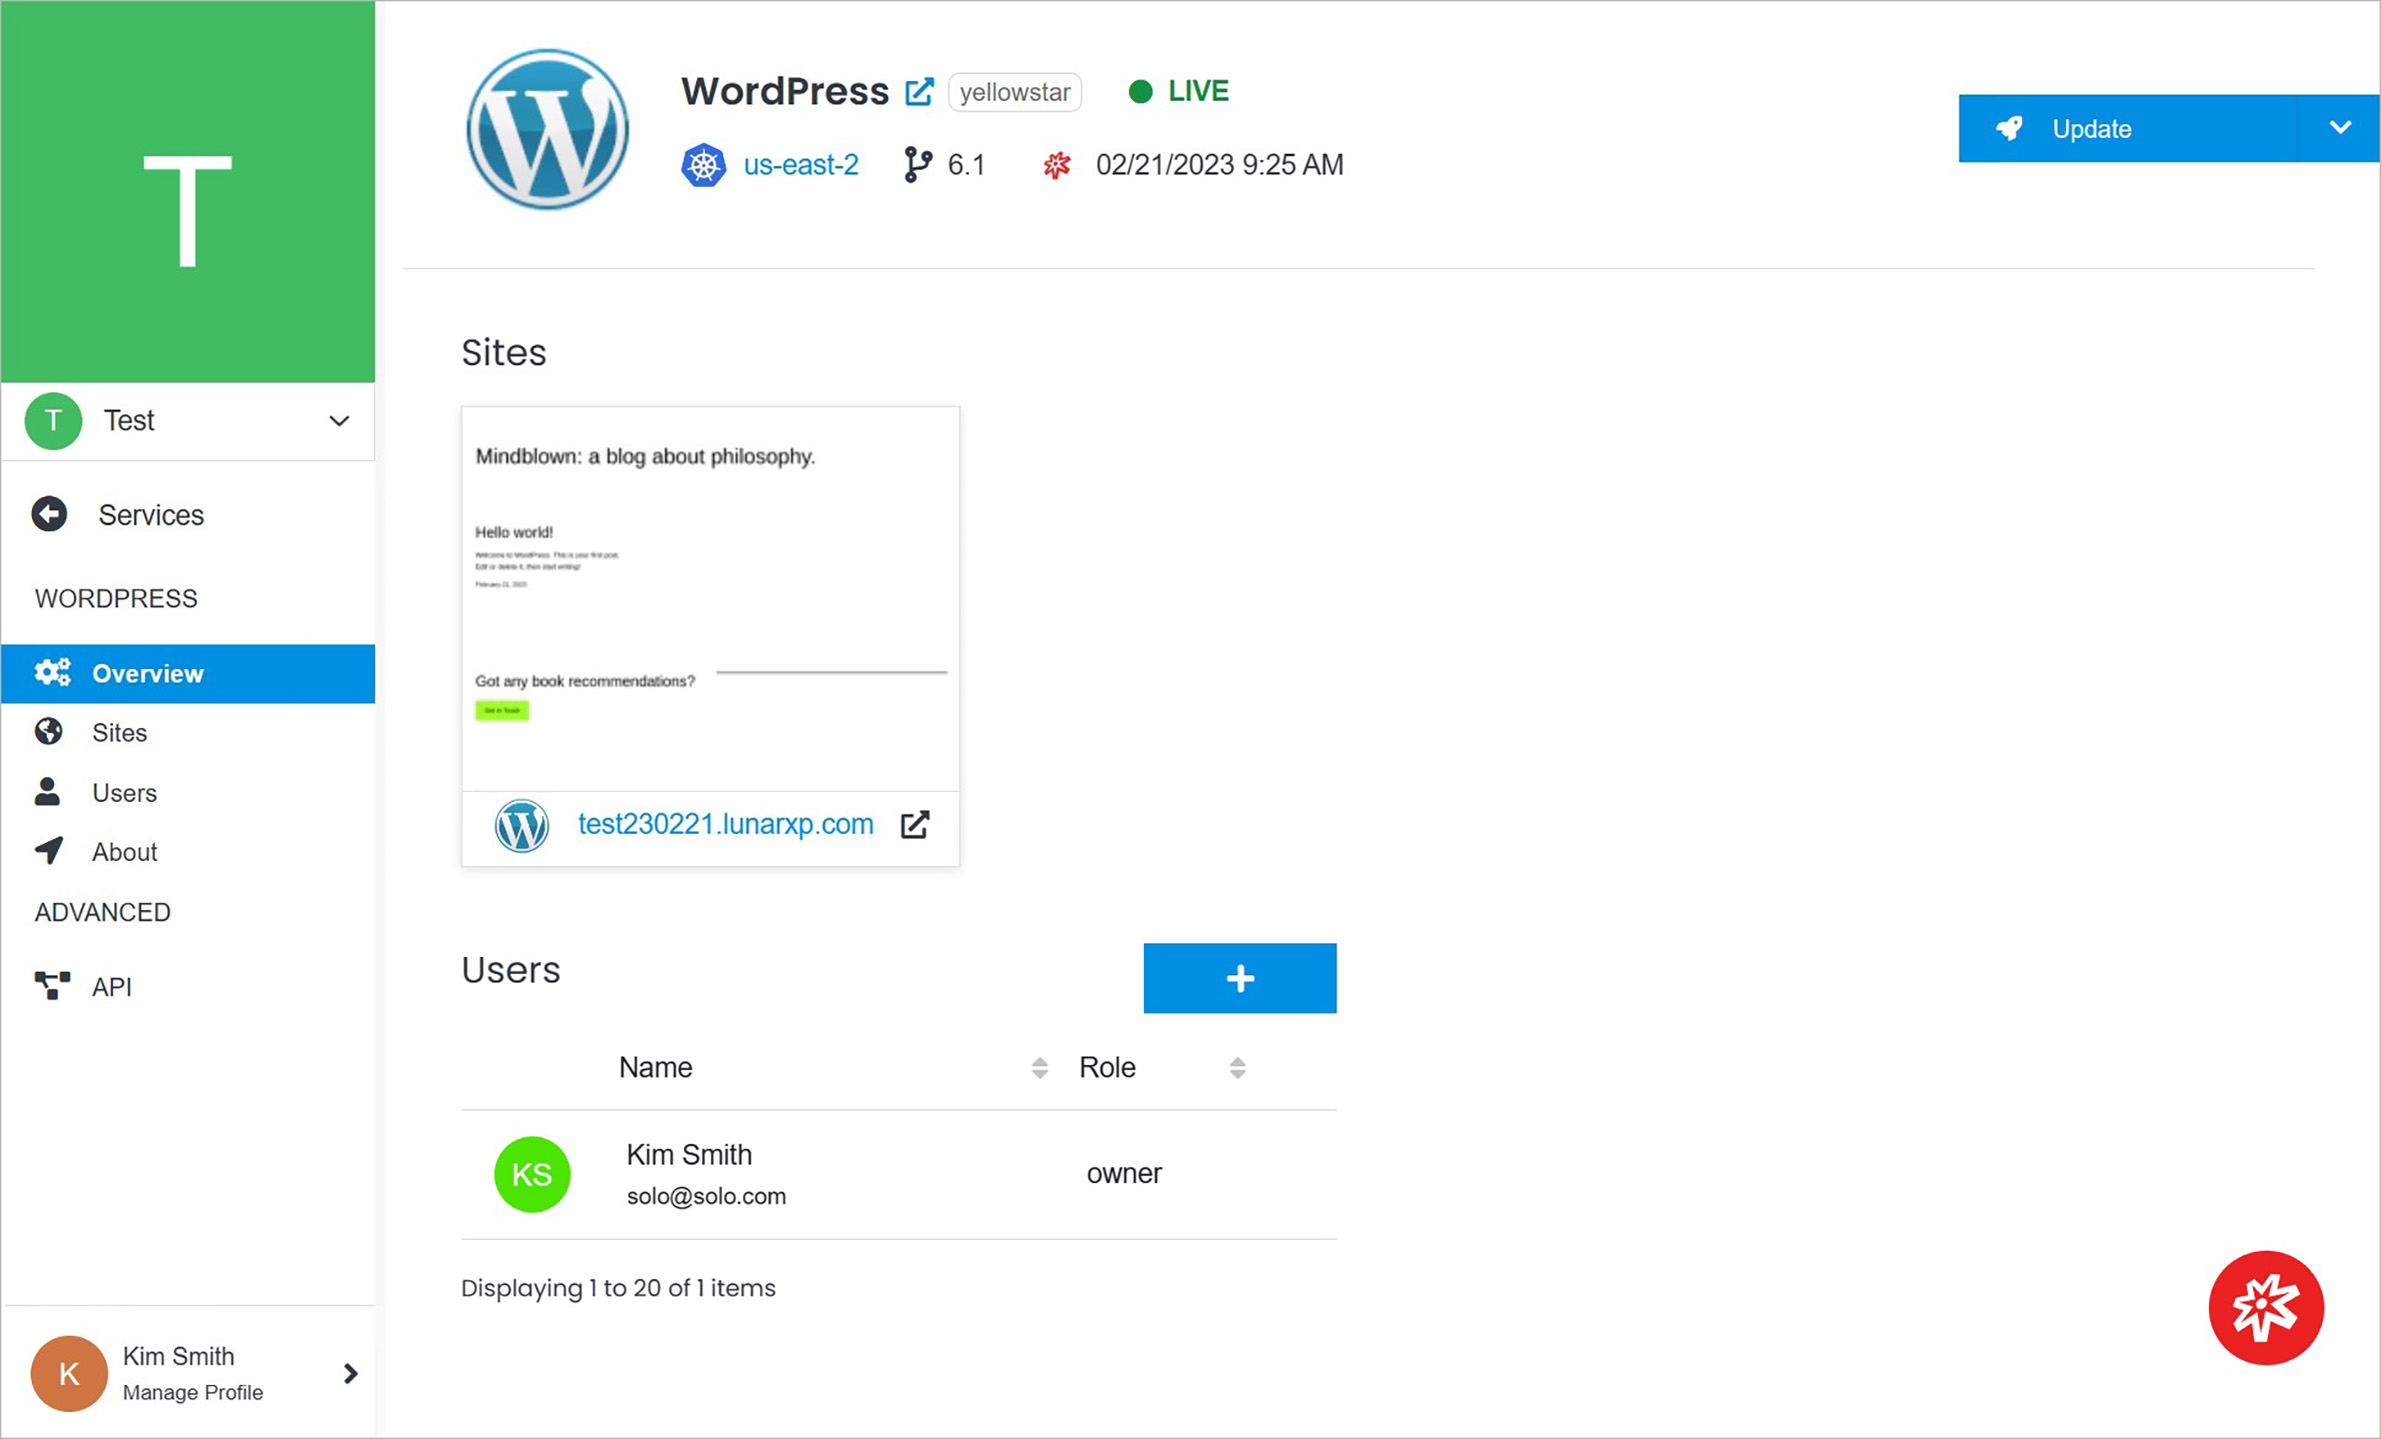
Task: Click the git branch version 6.1 icon
Action: [918, 165]
